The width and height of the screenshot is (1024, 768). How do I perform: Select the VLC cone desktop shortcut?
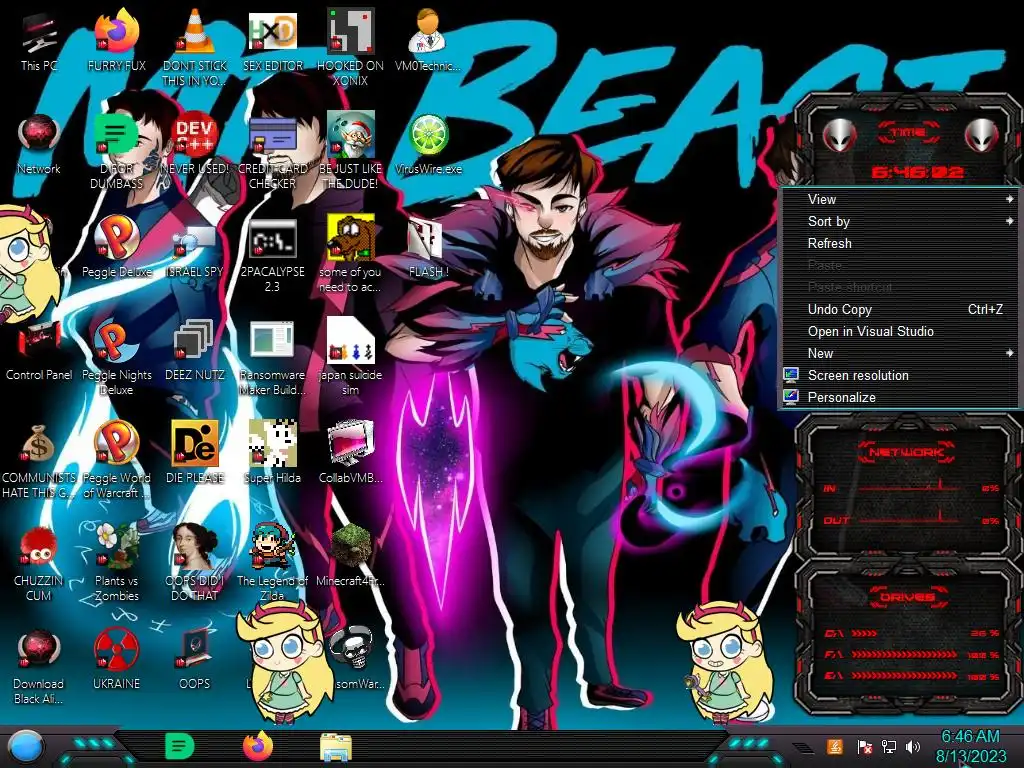tap(195, 33)
